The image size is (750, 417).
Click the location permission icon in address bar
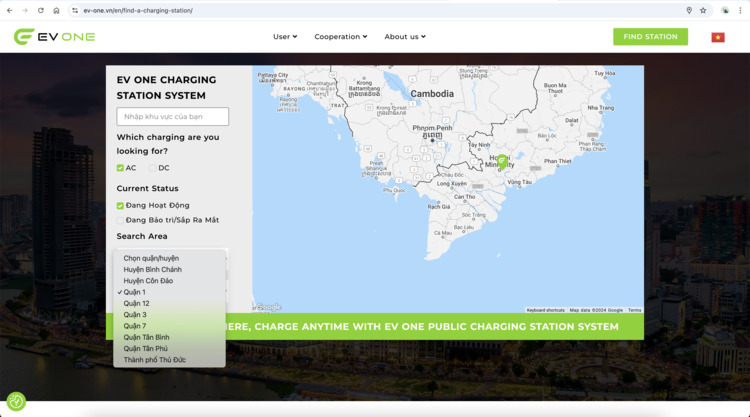pyautogui.click(x=689, y=11)
